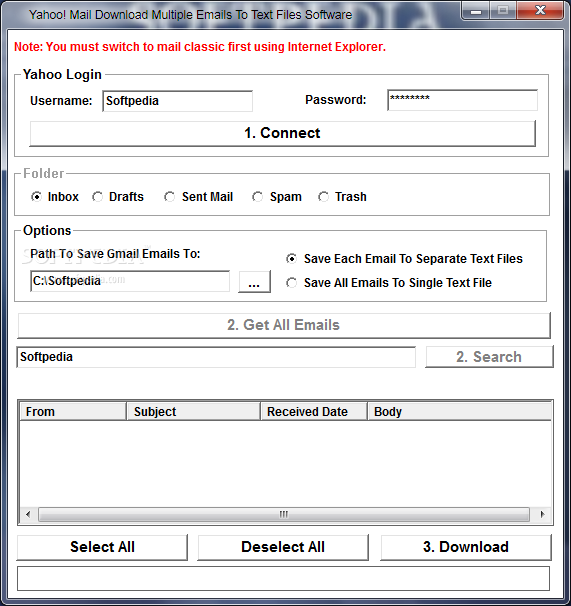
Task: Minimize the window
Action: (x=476, y=11)
